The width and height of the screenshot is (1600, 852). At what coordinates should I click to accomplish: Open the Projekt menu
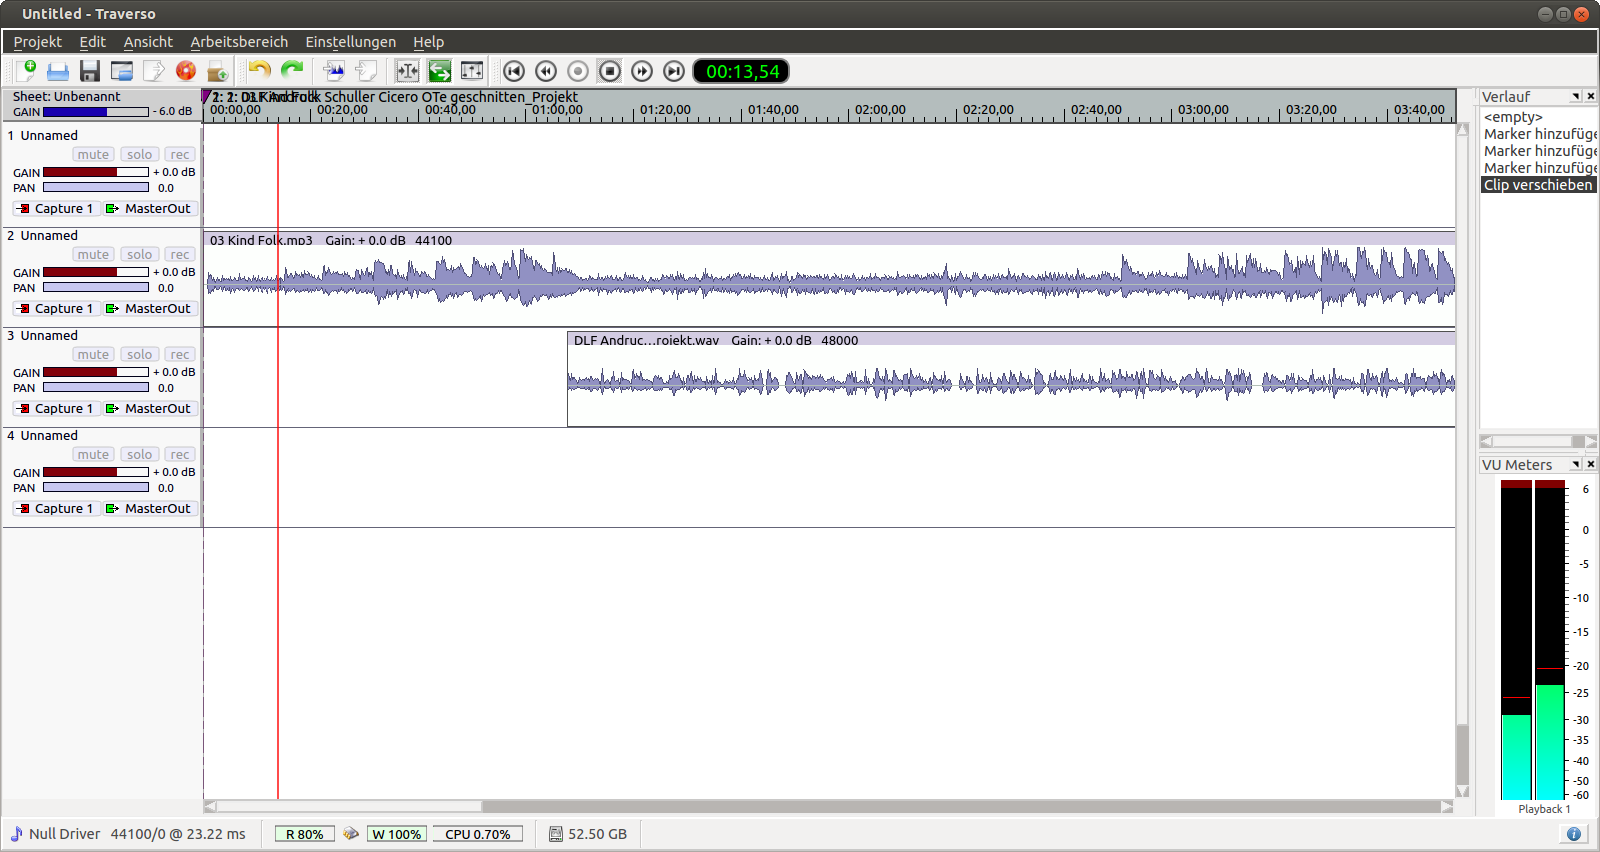coord(37,42)
